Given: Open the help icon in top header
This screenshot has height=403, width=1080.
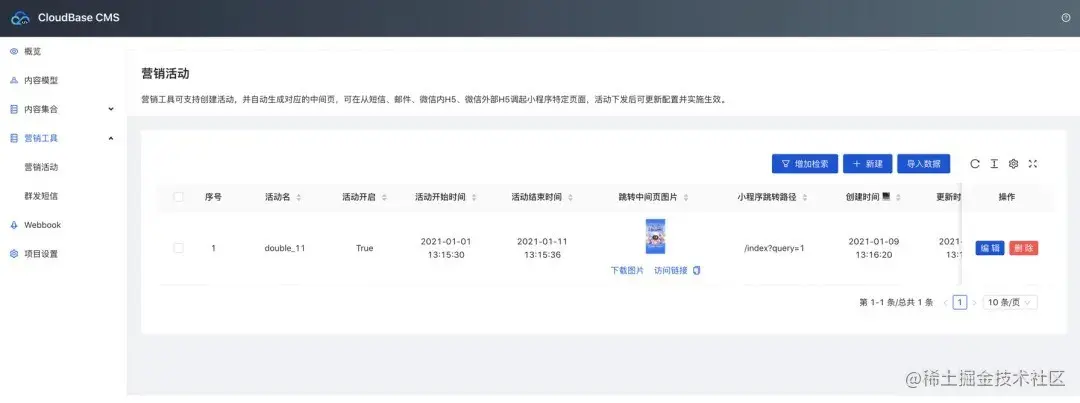Looking at the screenshot, I should coord(1066,18).
